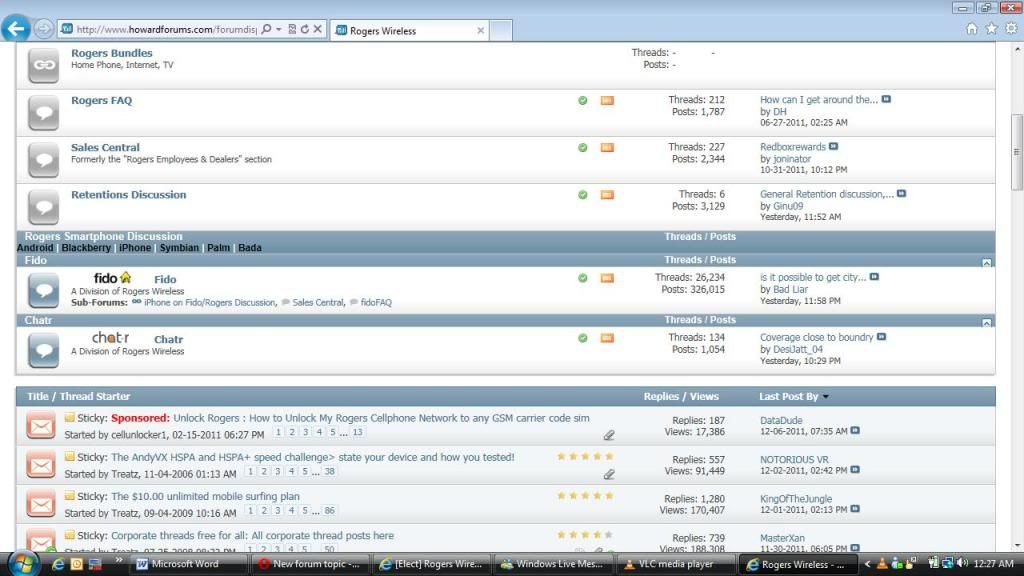Select the Blackberry sub-forum link

(86, 248)
